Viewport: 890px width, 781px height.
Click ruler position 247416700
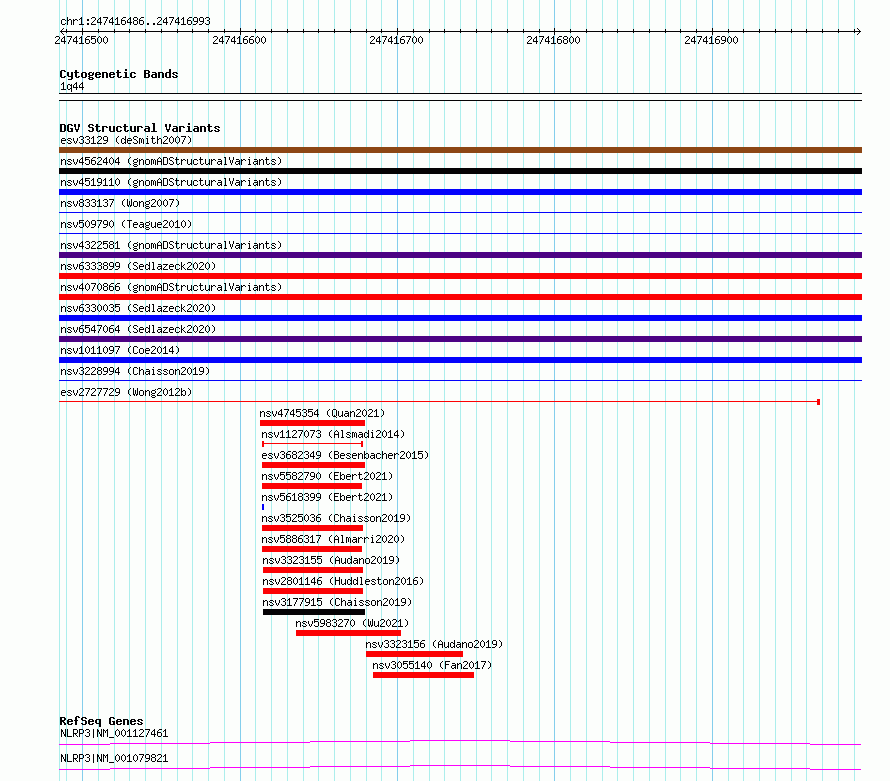click(396, 40)
